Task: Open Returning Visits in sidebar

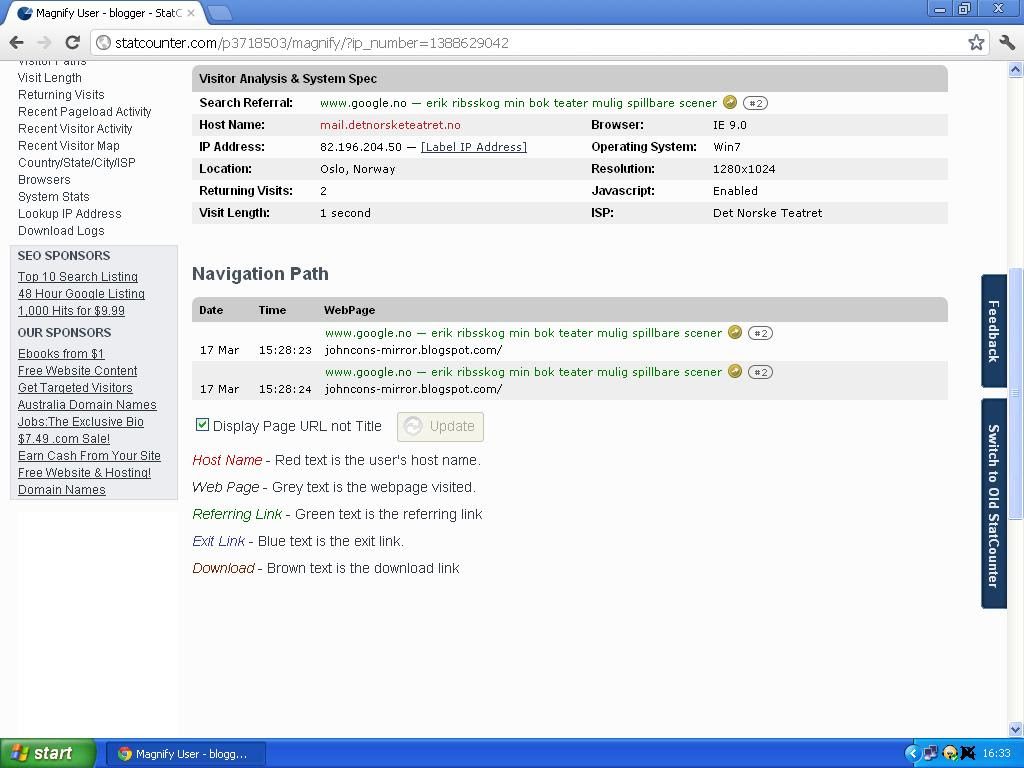Action: click(61, 95)
